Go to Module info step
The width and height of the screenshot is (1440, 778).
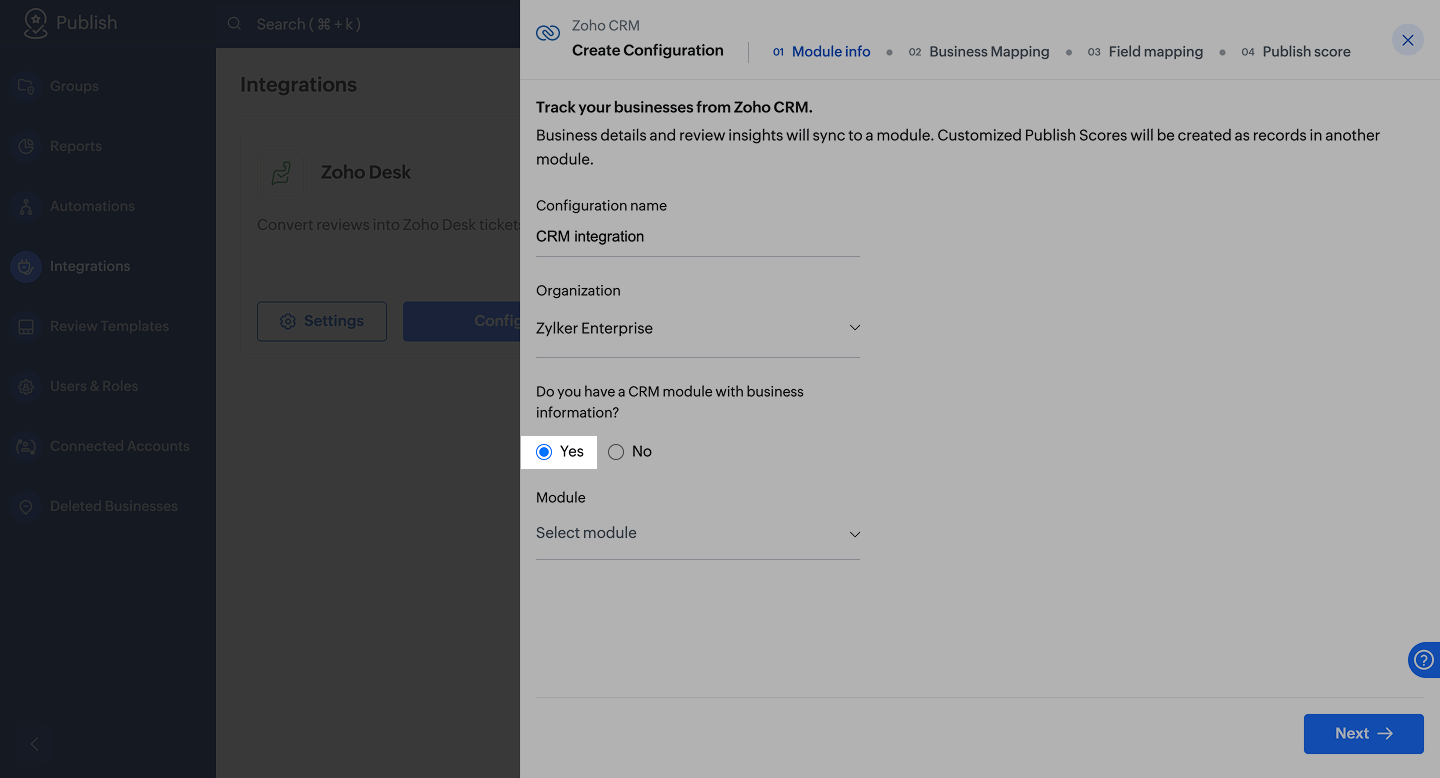821,52
